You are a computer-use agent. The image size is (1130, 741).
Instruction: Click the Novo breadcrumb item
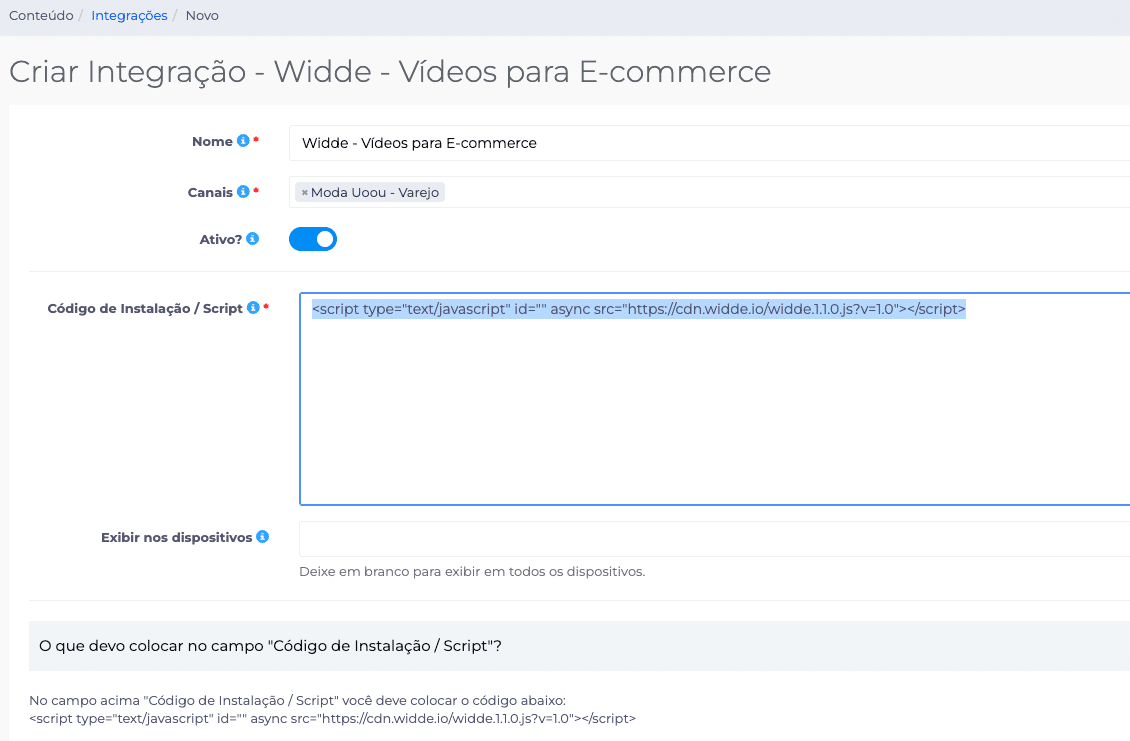pyautogui.click(x=202, y=15)
